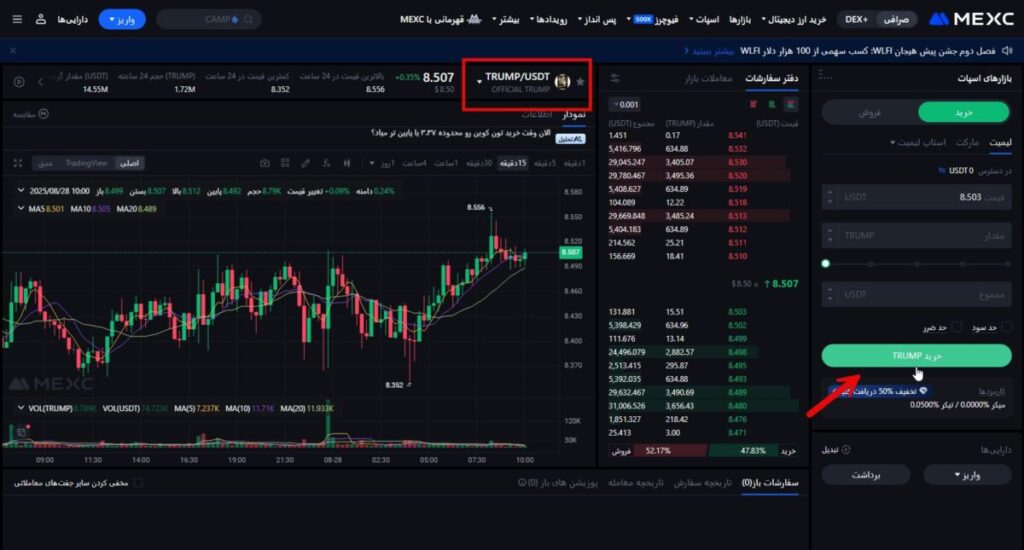Click the header search box showing CAMP

[209, 20]
